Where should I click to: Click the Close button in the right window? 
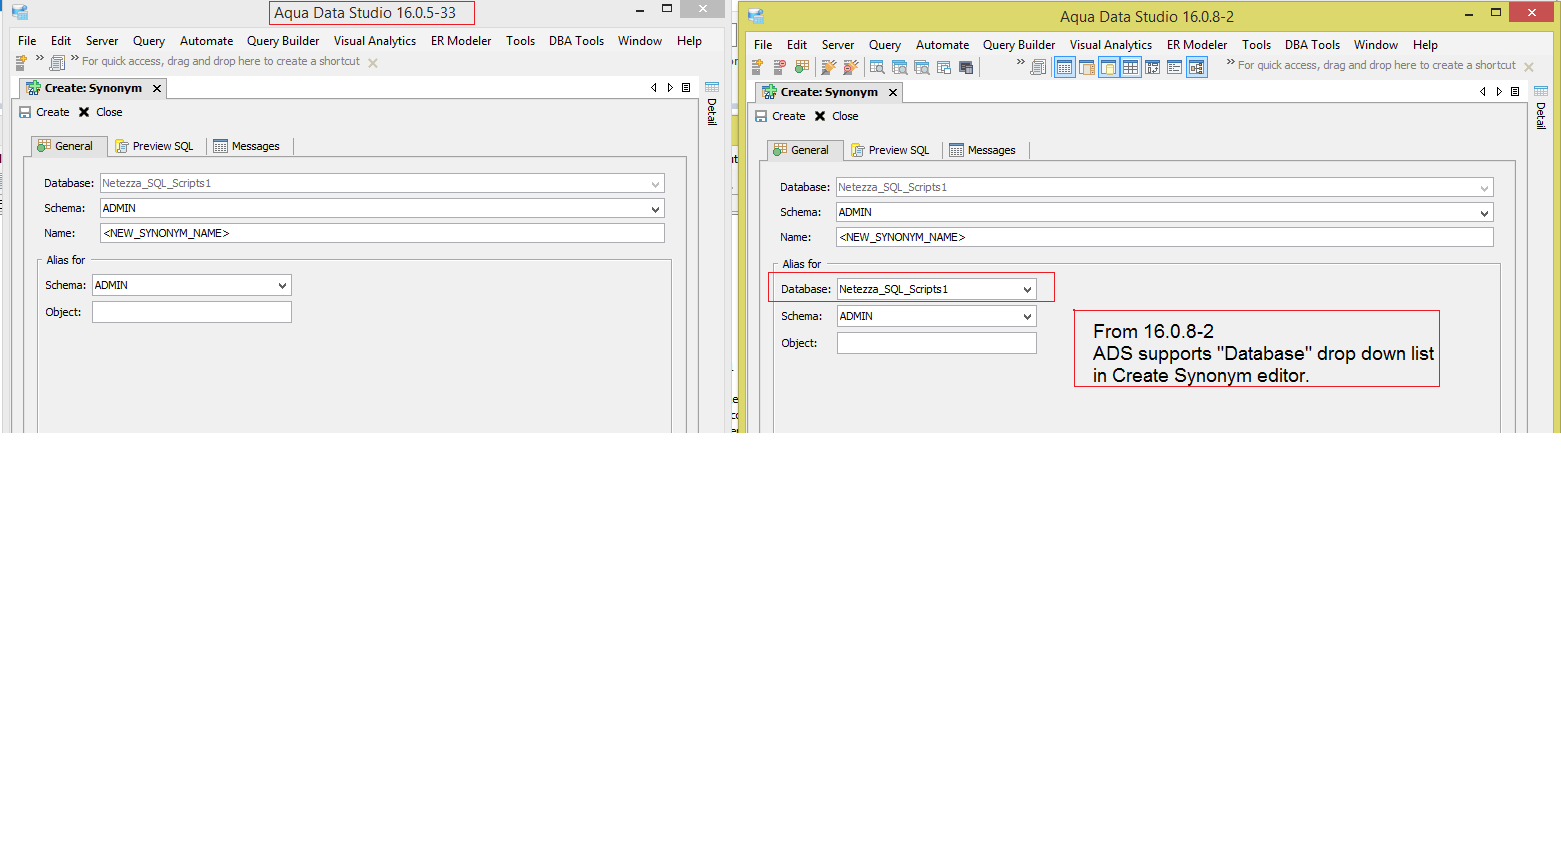[x=836, y=116]
